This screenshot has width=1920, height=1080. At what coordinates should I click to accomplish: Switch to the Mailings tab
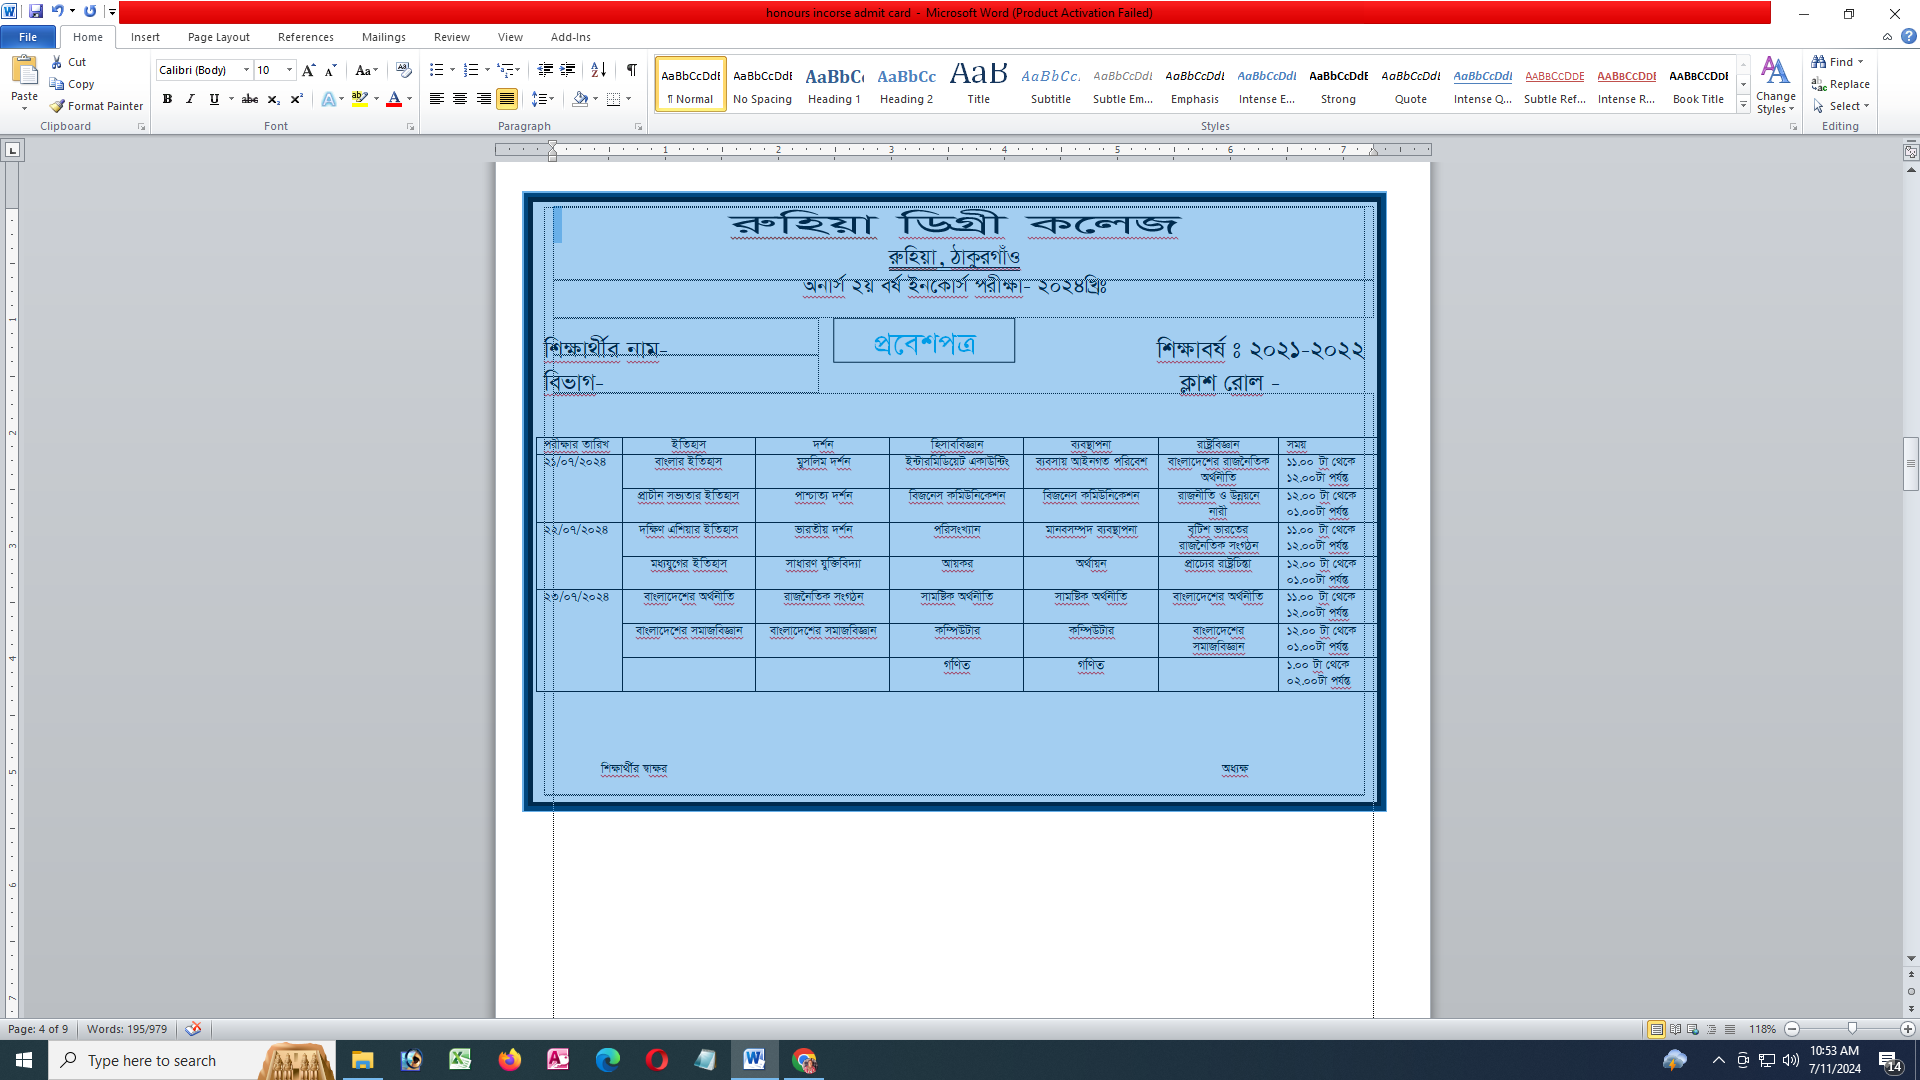(383, 37)
